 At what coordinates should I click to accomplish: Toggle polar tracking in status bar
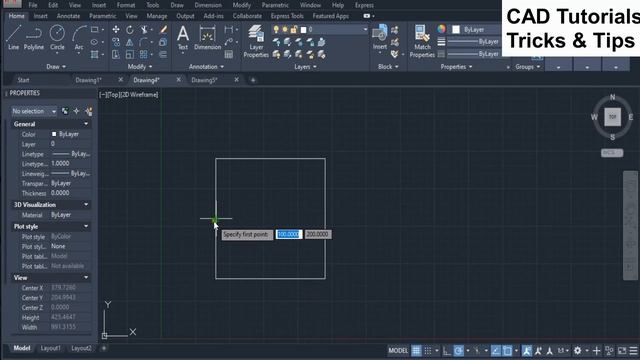pyautogui.click(x=458, y=351)
